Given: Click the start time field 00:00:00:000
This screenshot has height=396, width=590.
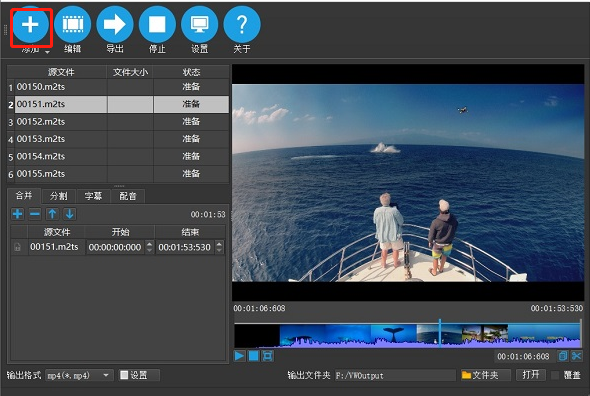Looking at the screenshot, I should 115,247.
